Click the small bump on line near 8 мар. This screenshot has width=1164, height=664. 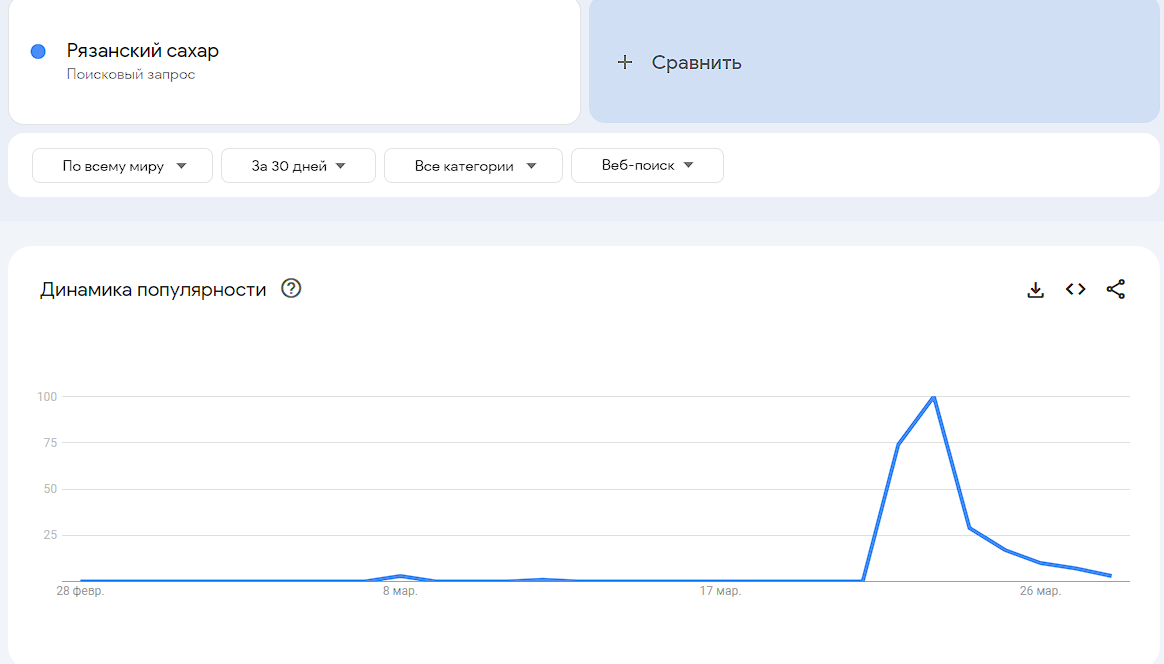click(x=400, y=576)
